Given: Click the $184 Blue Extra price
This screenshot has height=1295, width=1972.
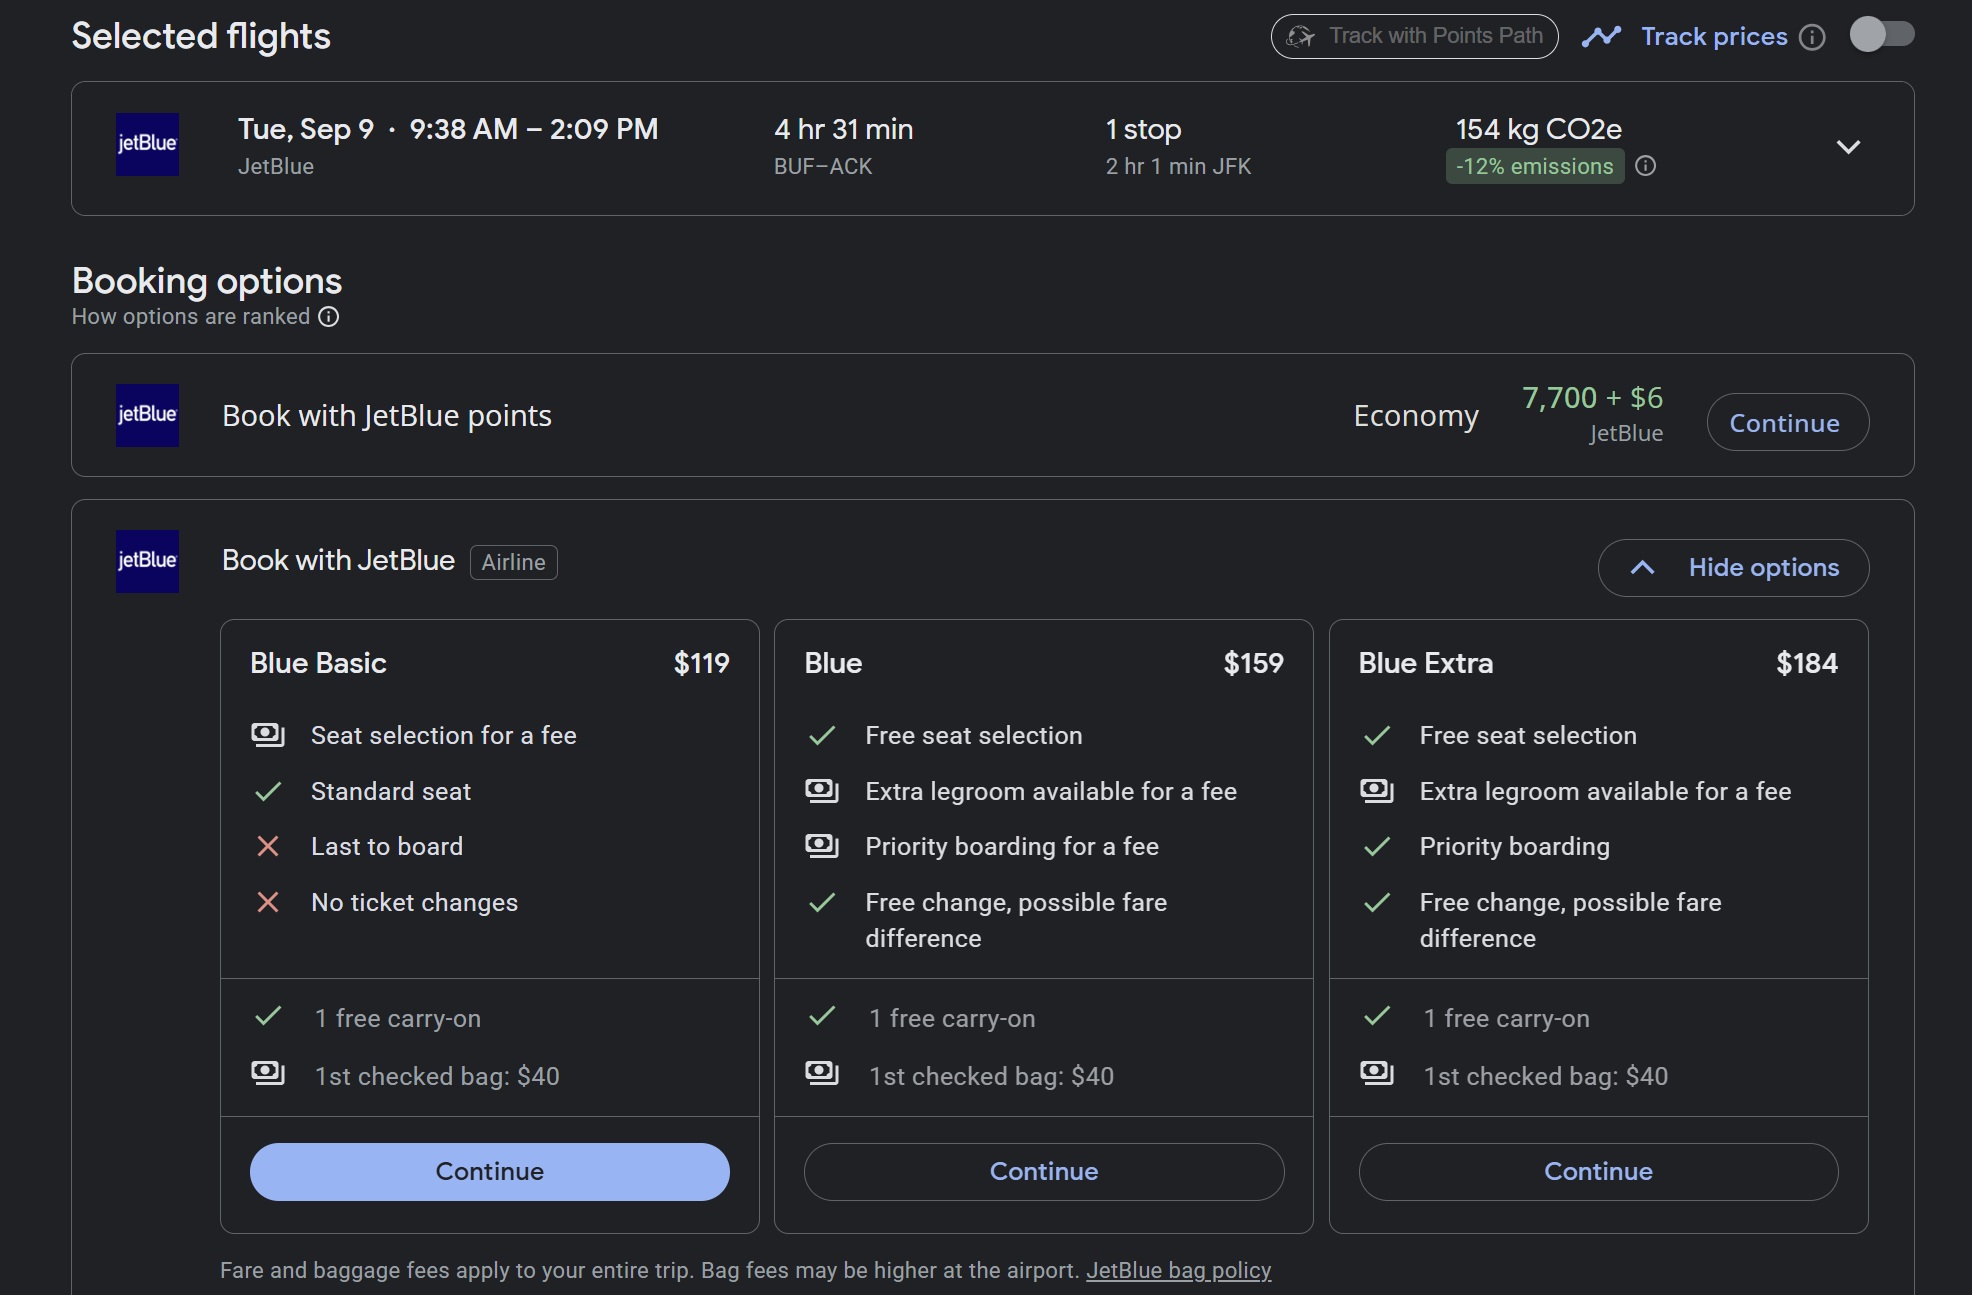Looking at the screenshot, I should point(1806,663).
